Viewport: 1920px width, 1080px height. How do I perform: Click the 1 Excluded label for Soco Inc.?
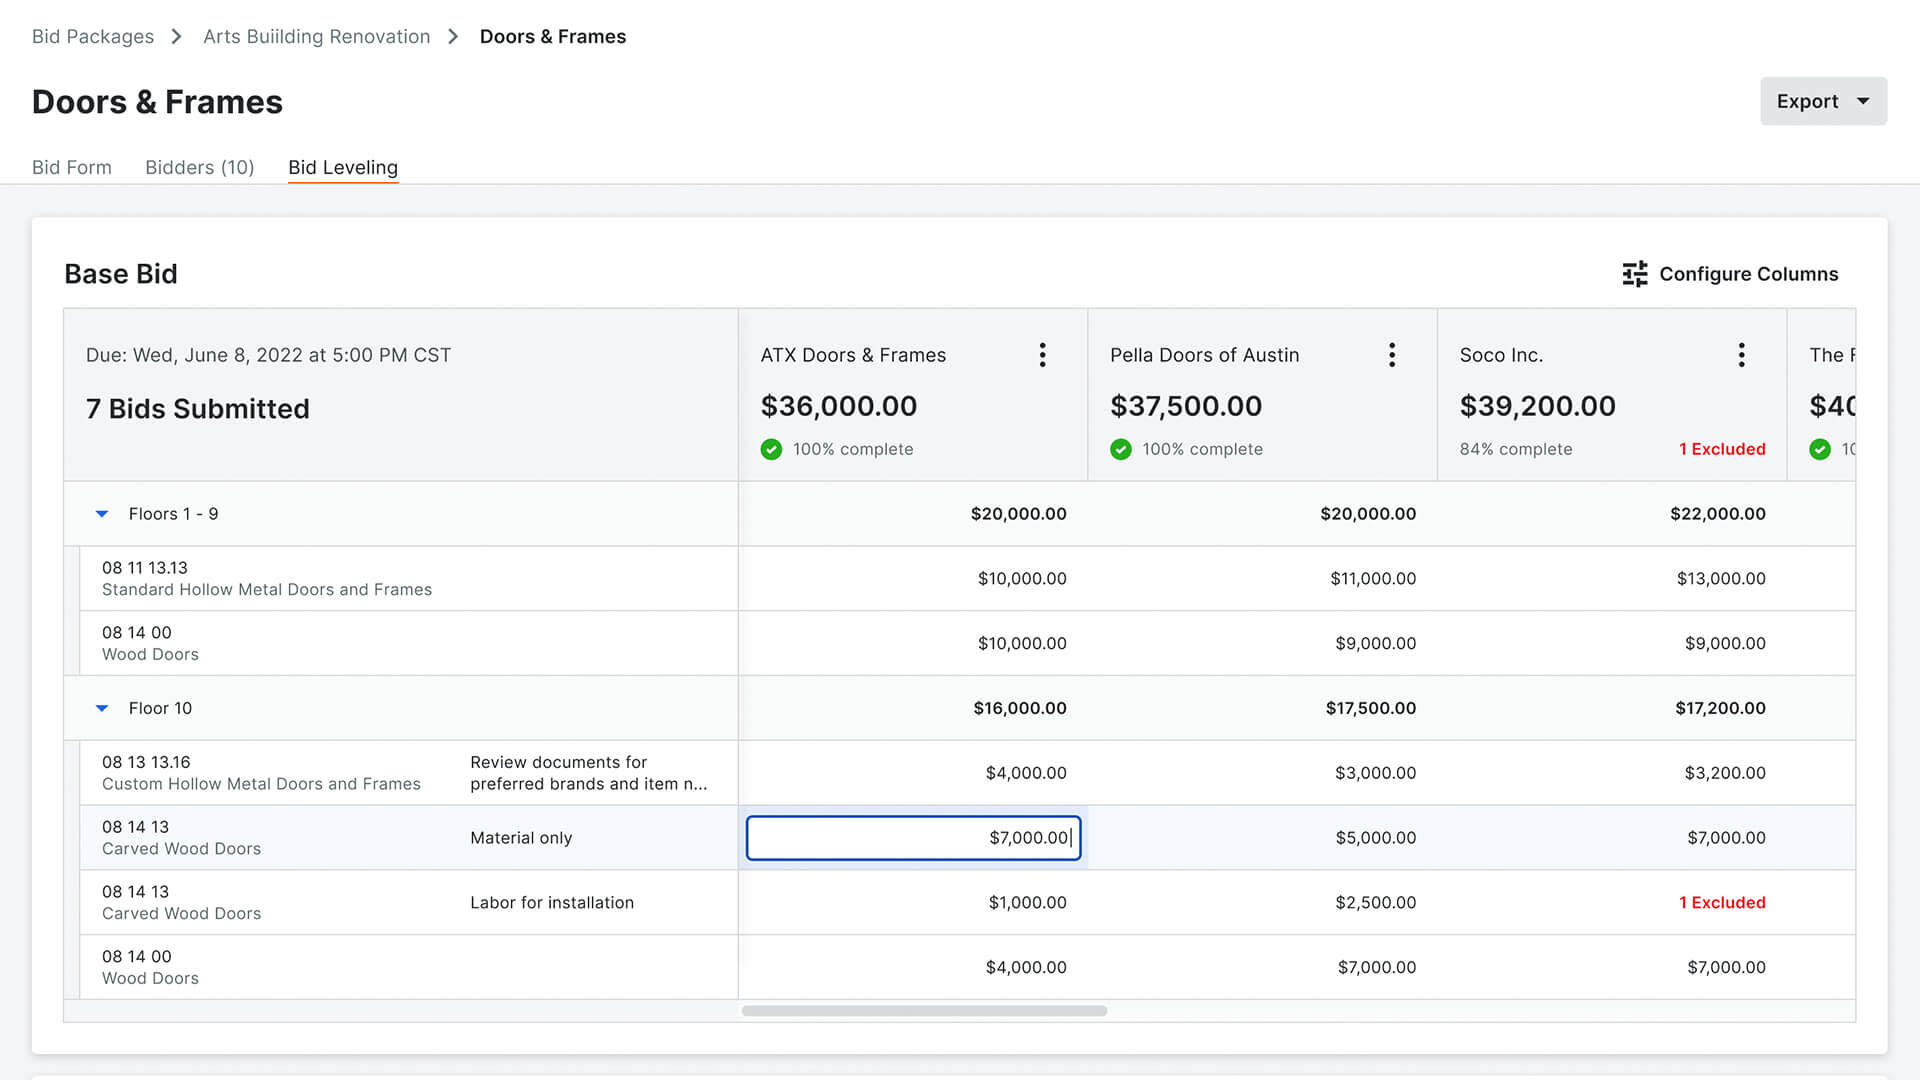pyautogui.click(x=1722, y=449)
